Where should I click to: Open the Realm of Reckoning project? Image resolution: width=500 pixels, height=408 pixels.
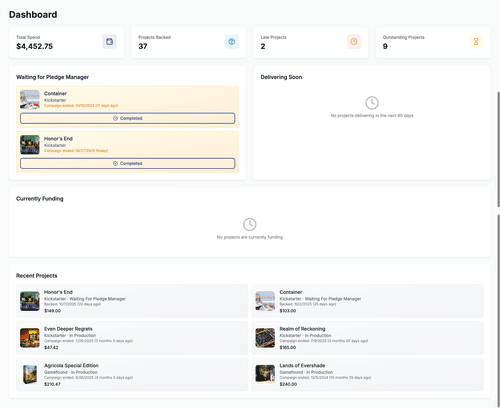coord(367,338)
